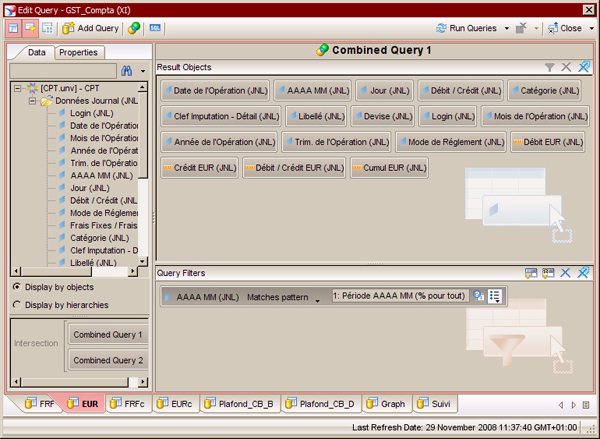
Task: Click the Débit EUR (JNL) result object
Action: coord(547,142)
